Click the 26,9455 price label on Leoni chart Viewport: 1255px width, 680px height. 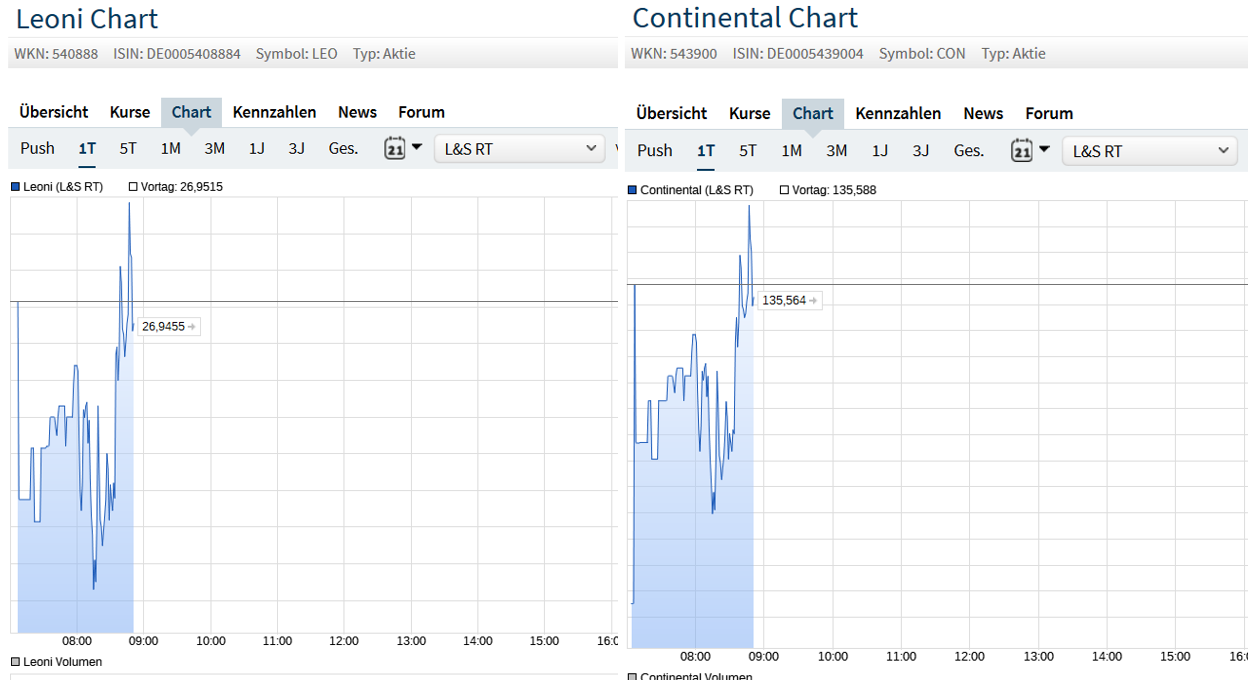165,327
